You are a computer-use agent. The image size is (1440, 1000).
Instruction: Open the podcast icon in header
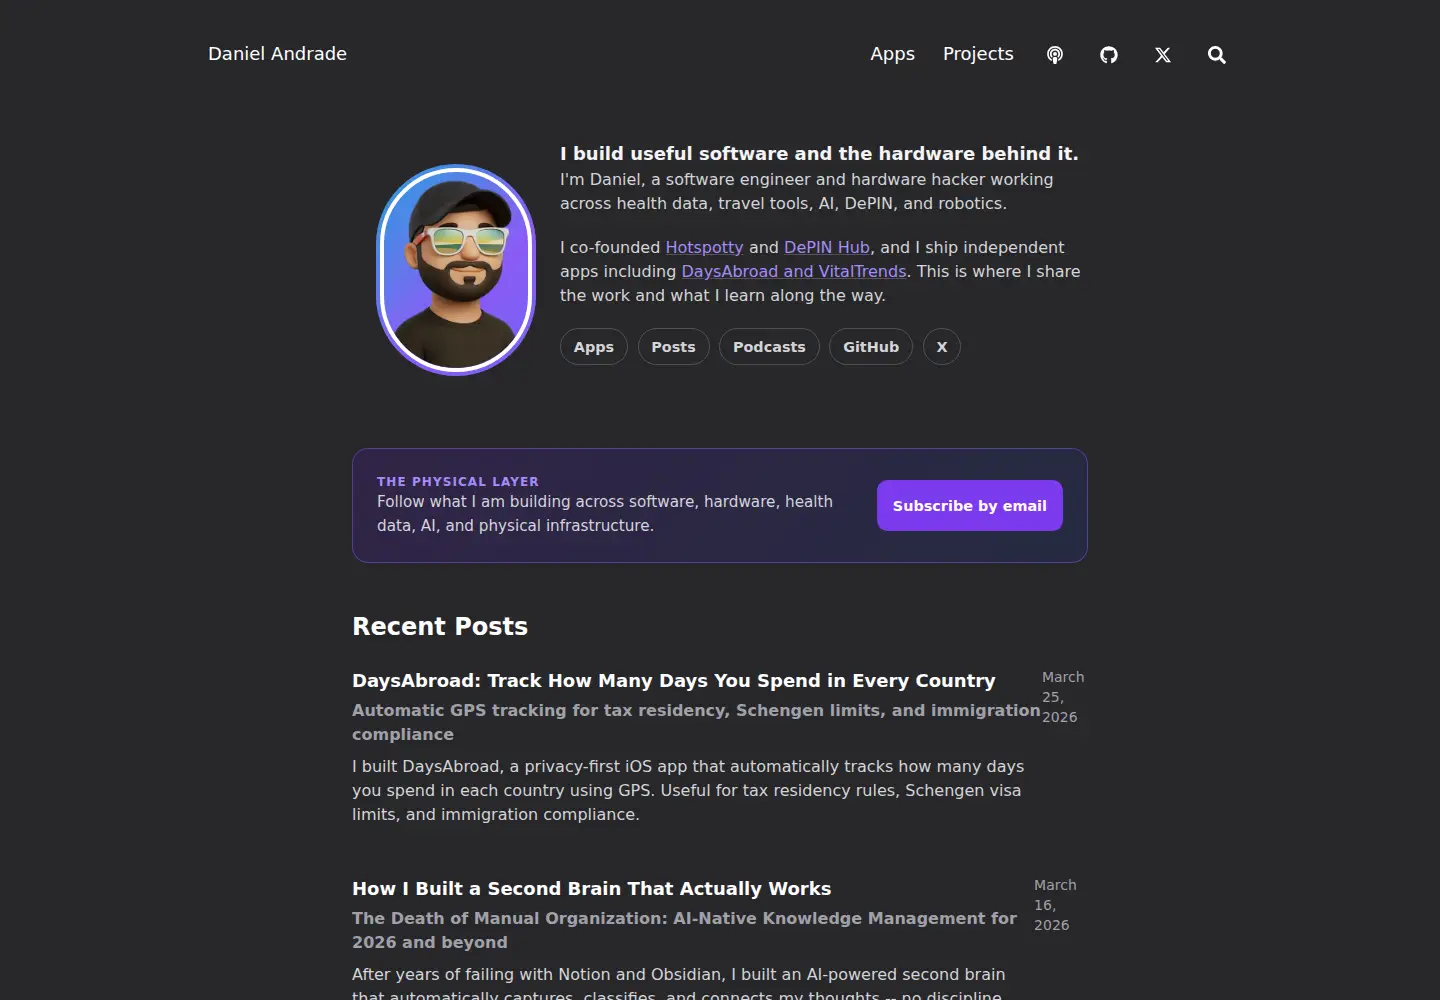click(x=1055, y=55)
